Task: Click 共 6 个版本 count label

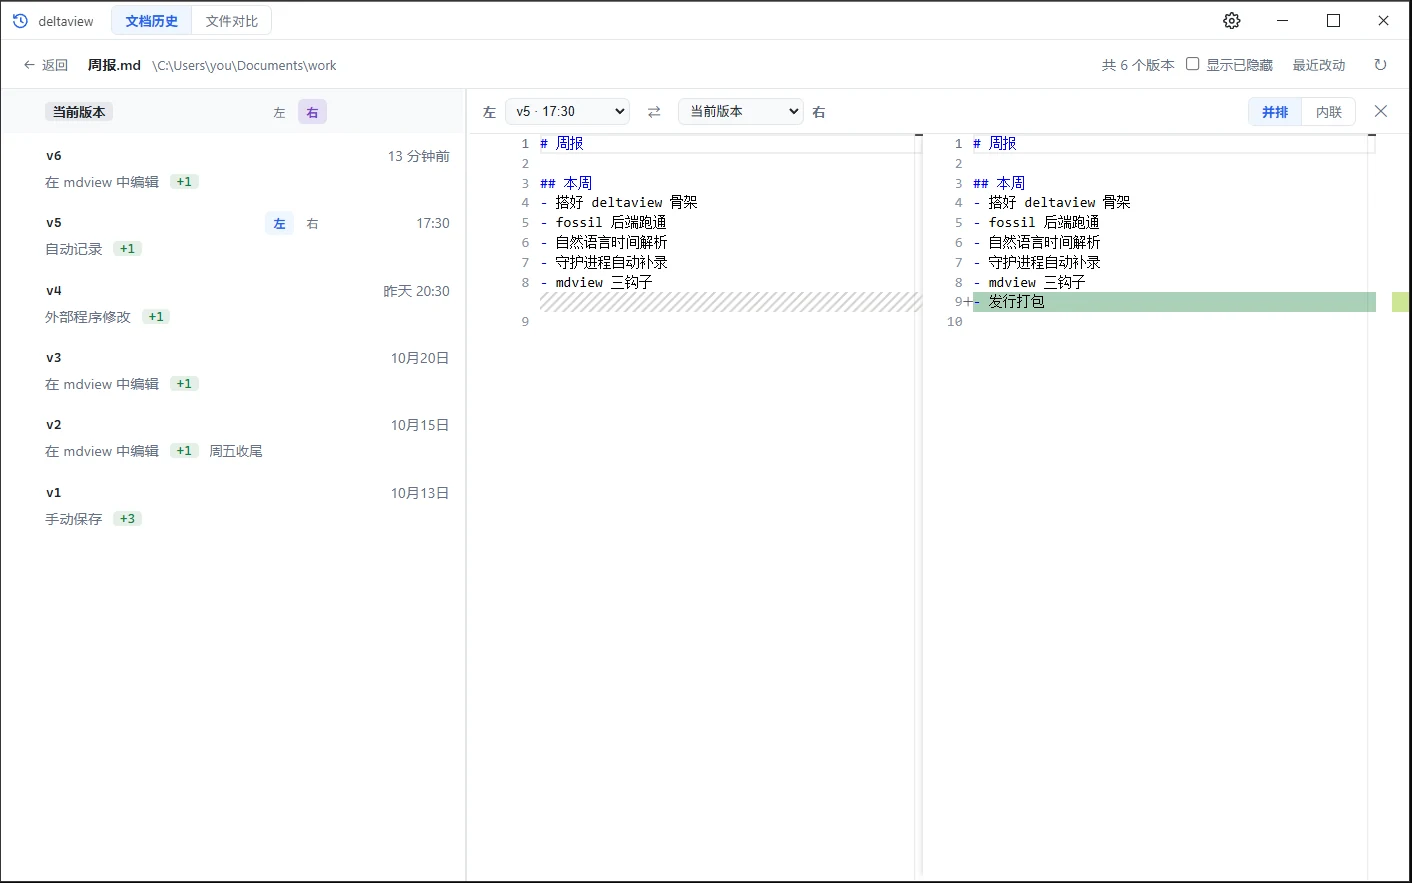Action: coord(1138,65)
